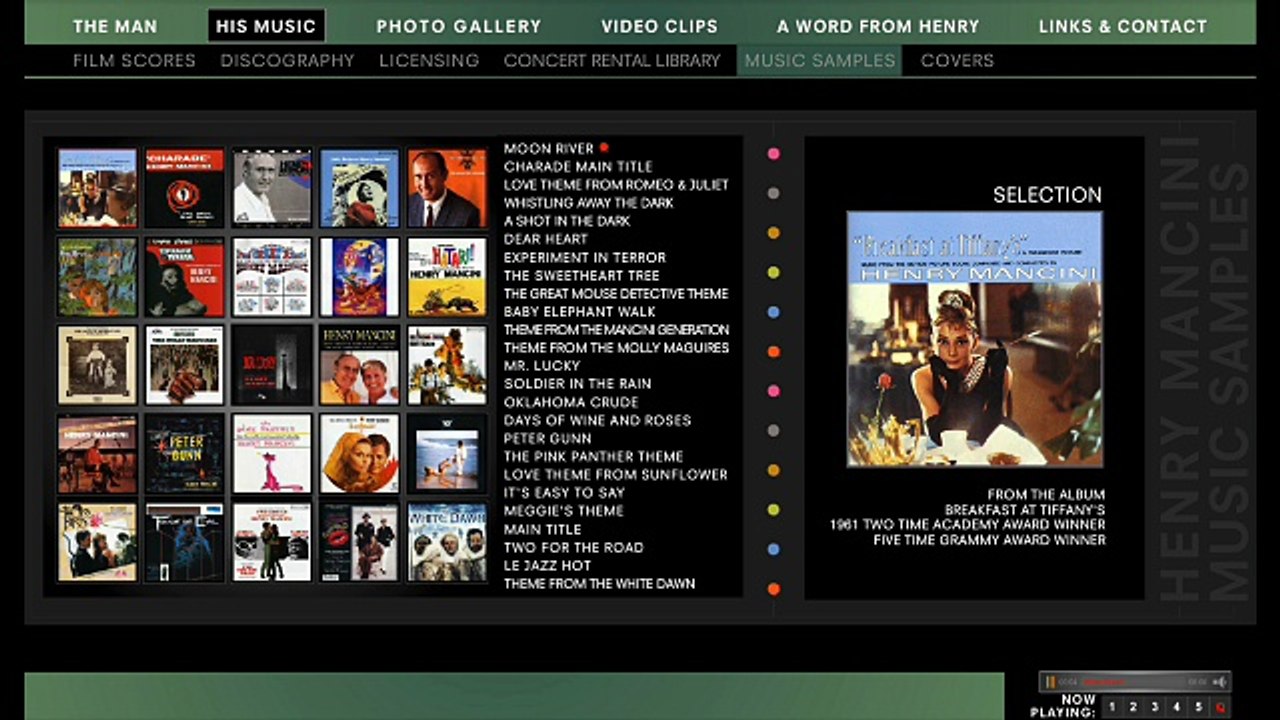Play Days of Wine and Roses
This screenshot has height=720, width=1280.
click(597, 420)
